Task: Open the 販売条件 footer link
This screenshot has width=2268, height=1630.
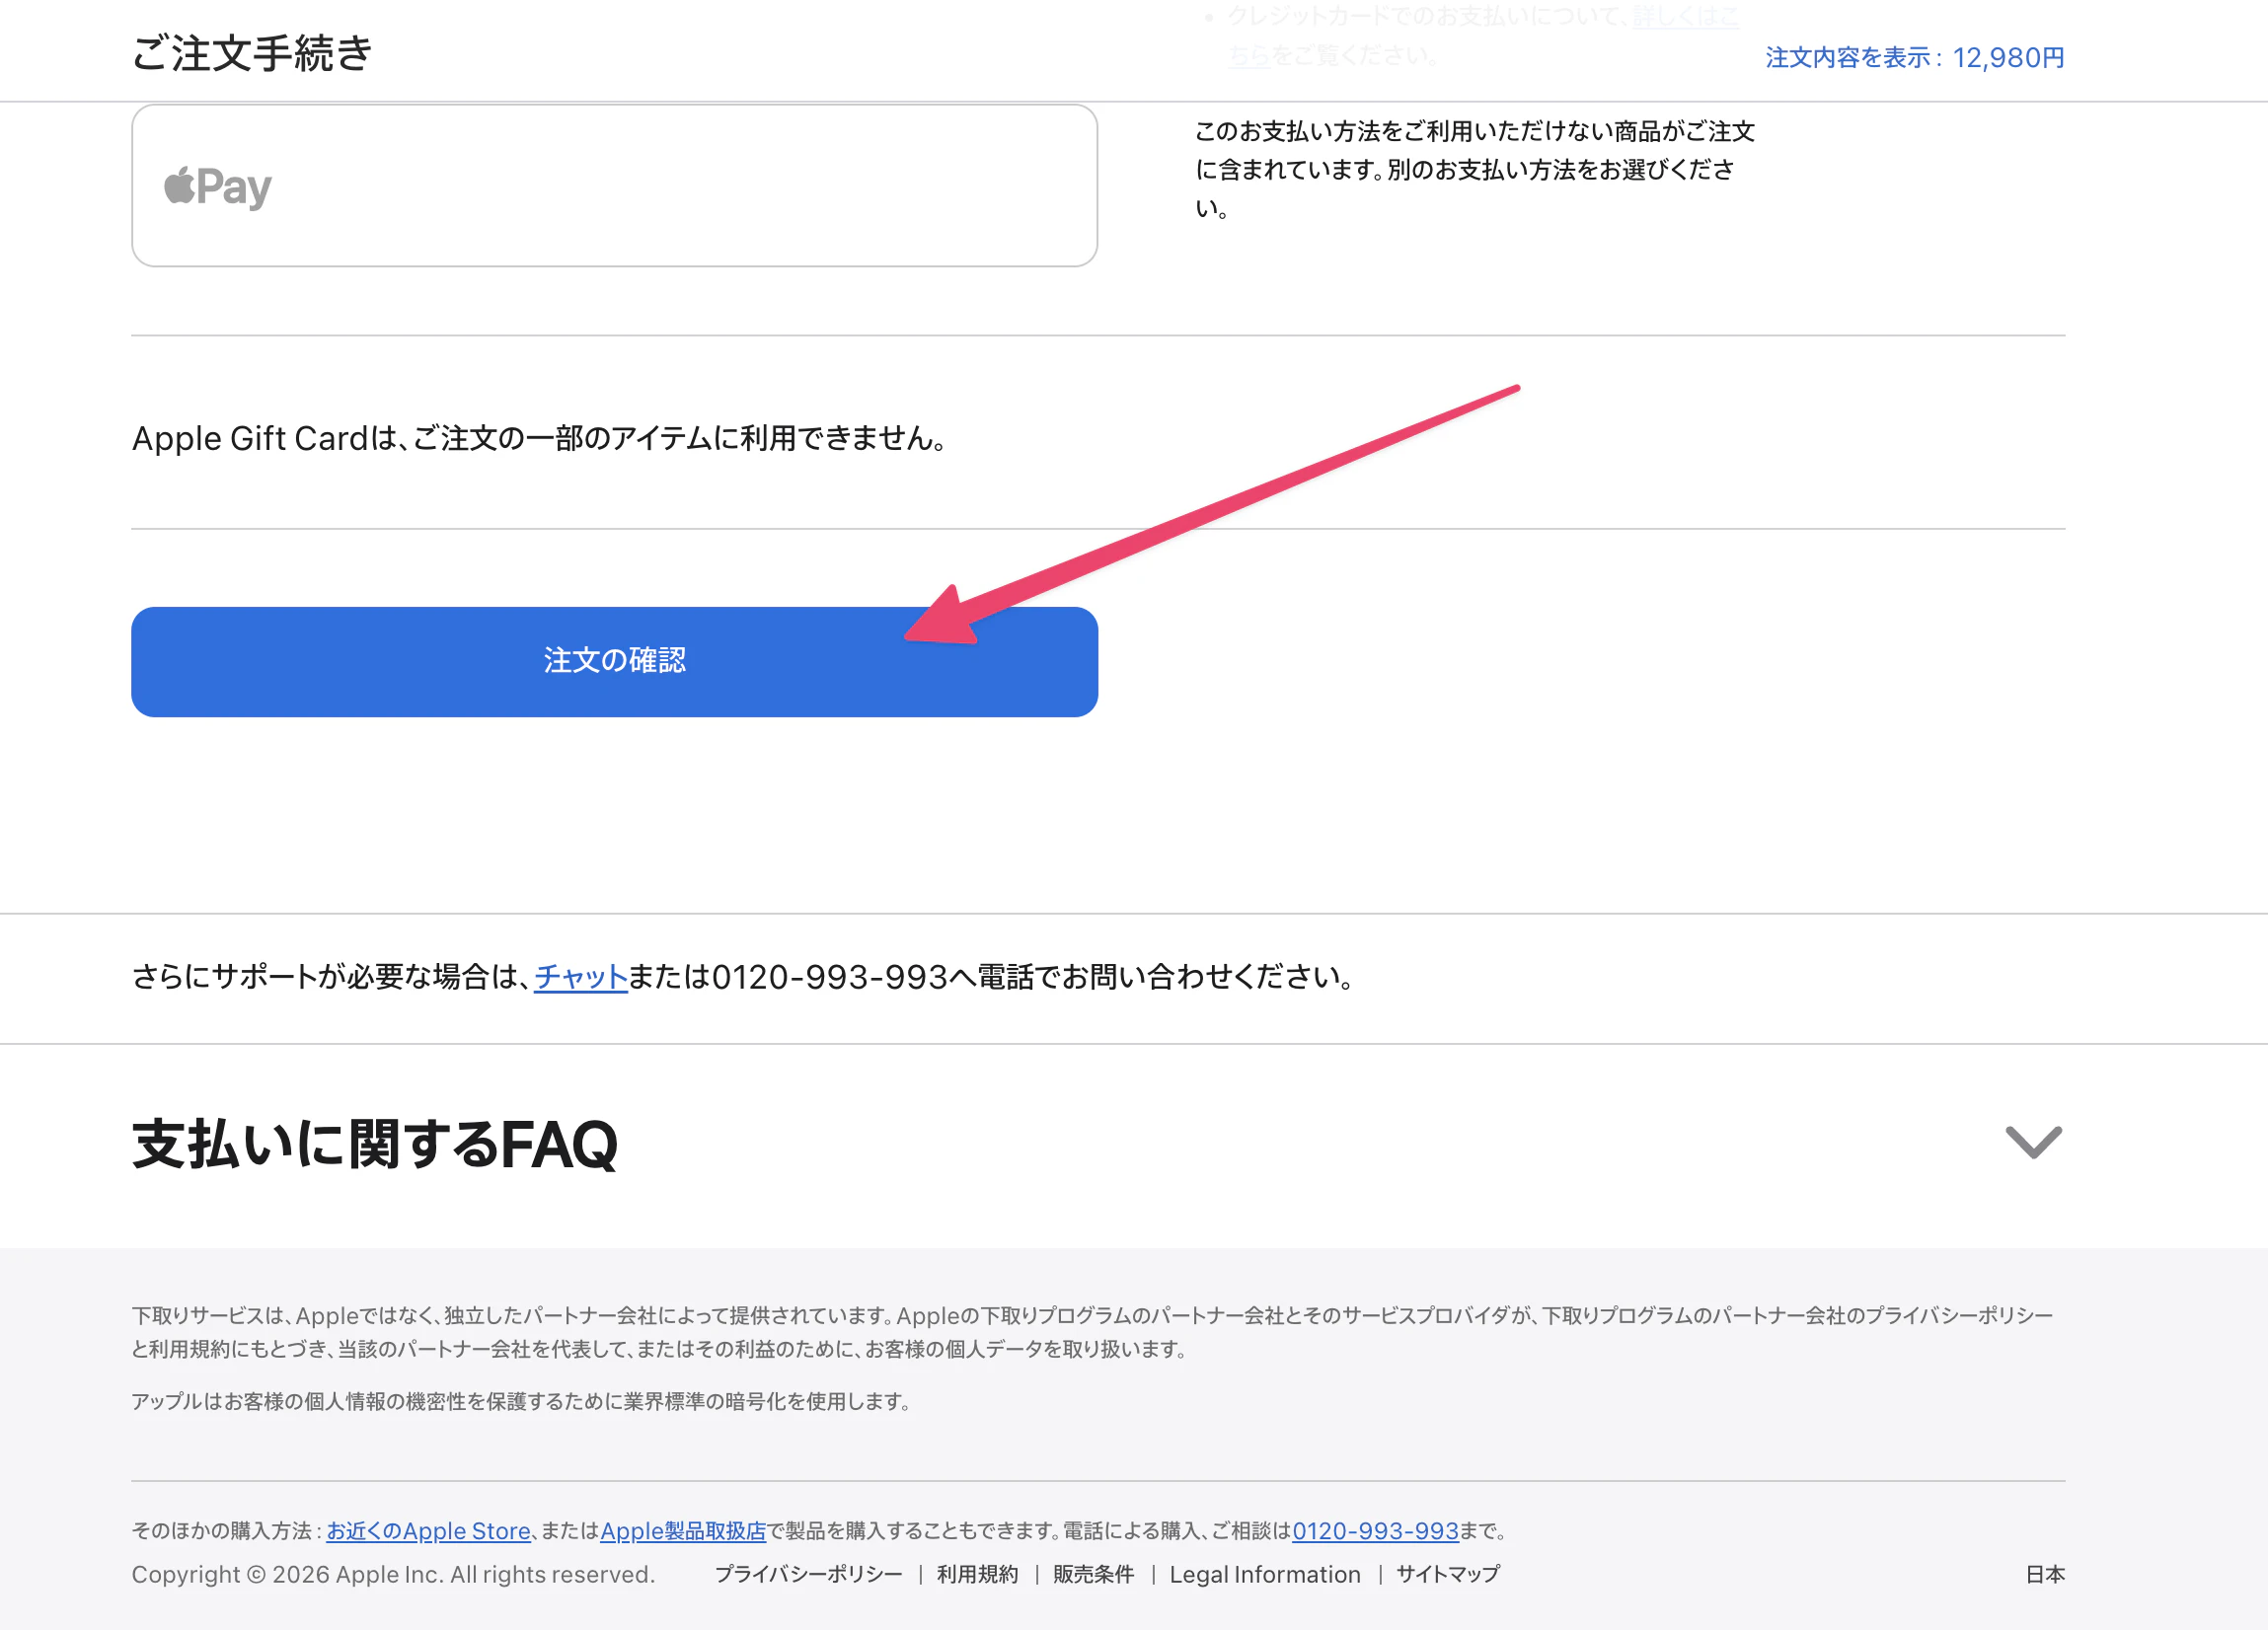Action: tap(1093, 1574)
